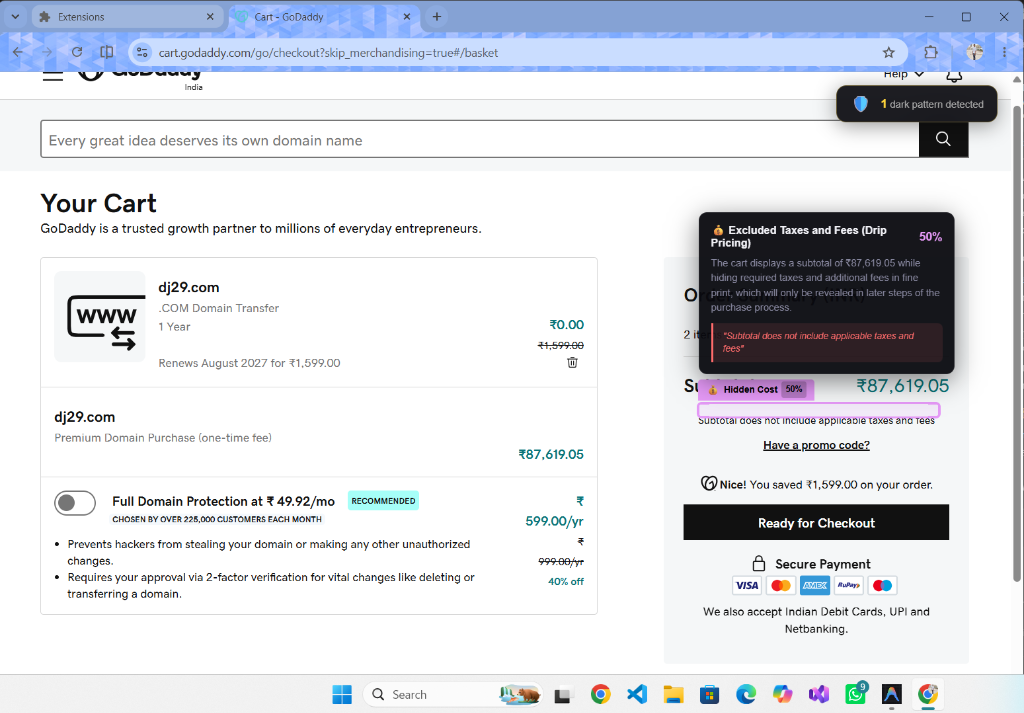
Task: Click the www transfer domain icon
Action: click(100, 317)
